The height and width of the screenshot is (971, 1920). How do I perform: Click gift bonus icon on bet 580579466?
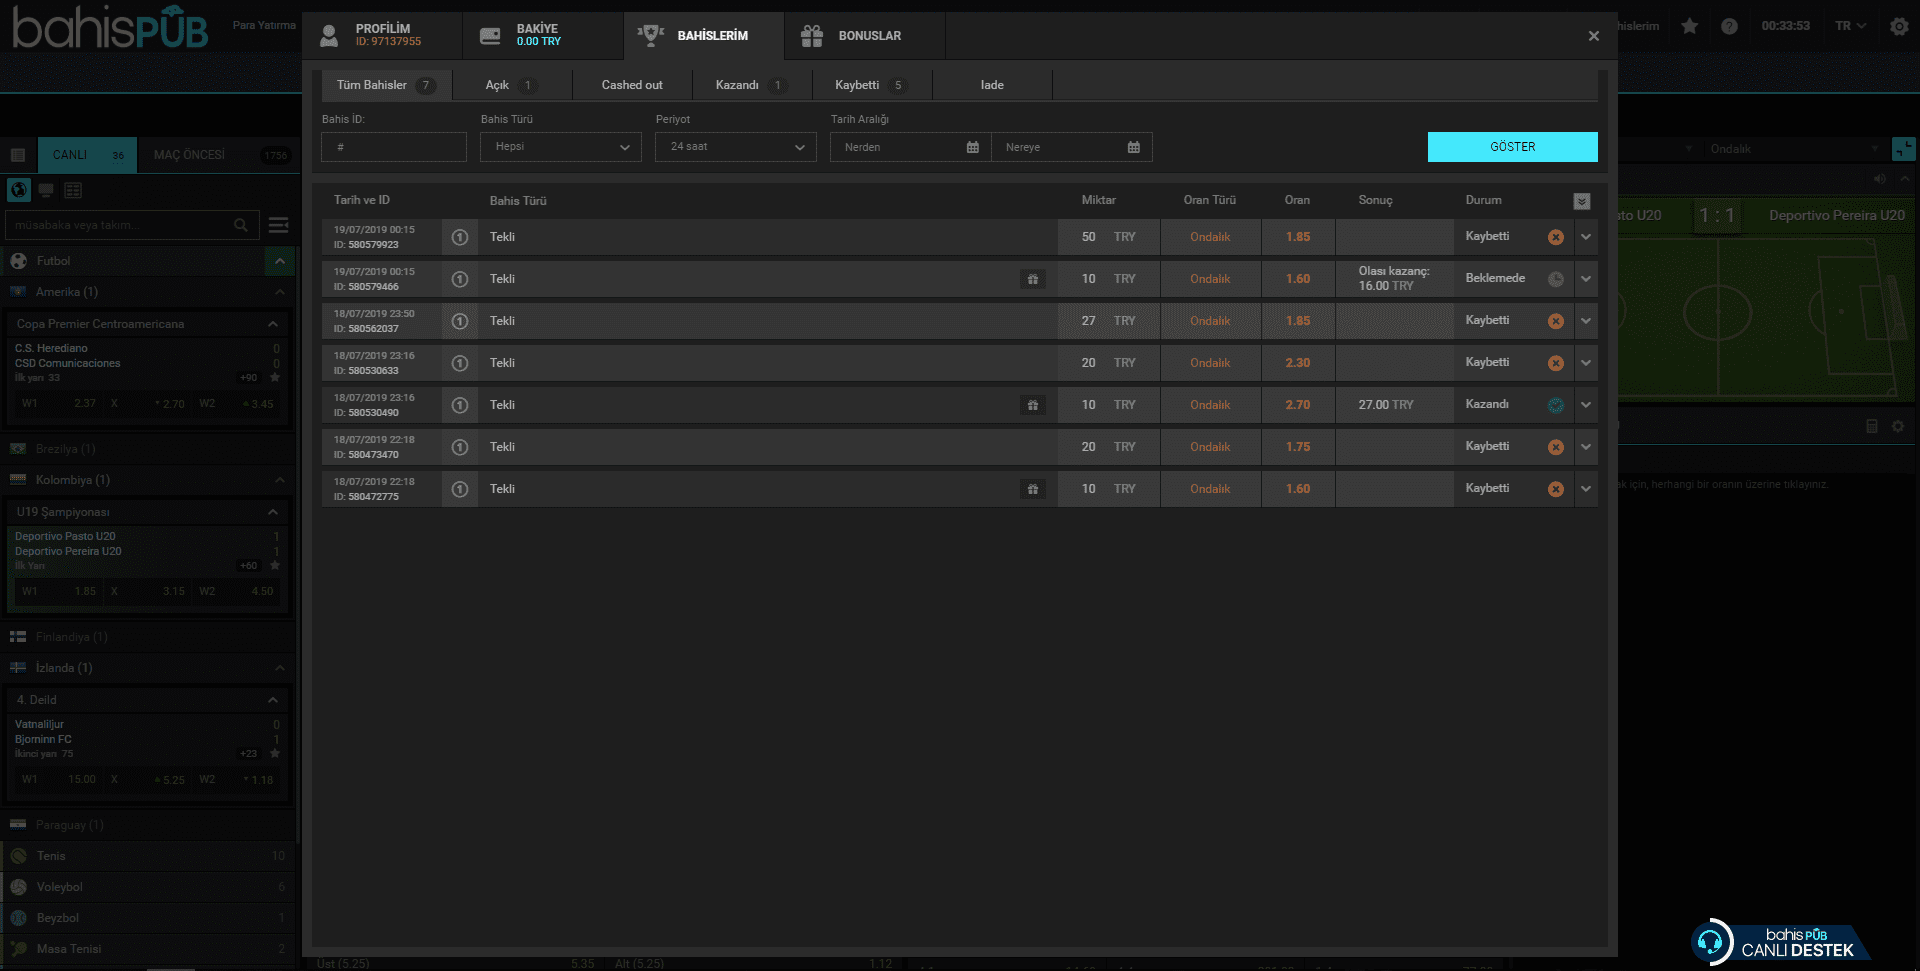point(1033,279)
